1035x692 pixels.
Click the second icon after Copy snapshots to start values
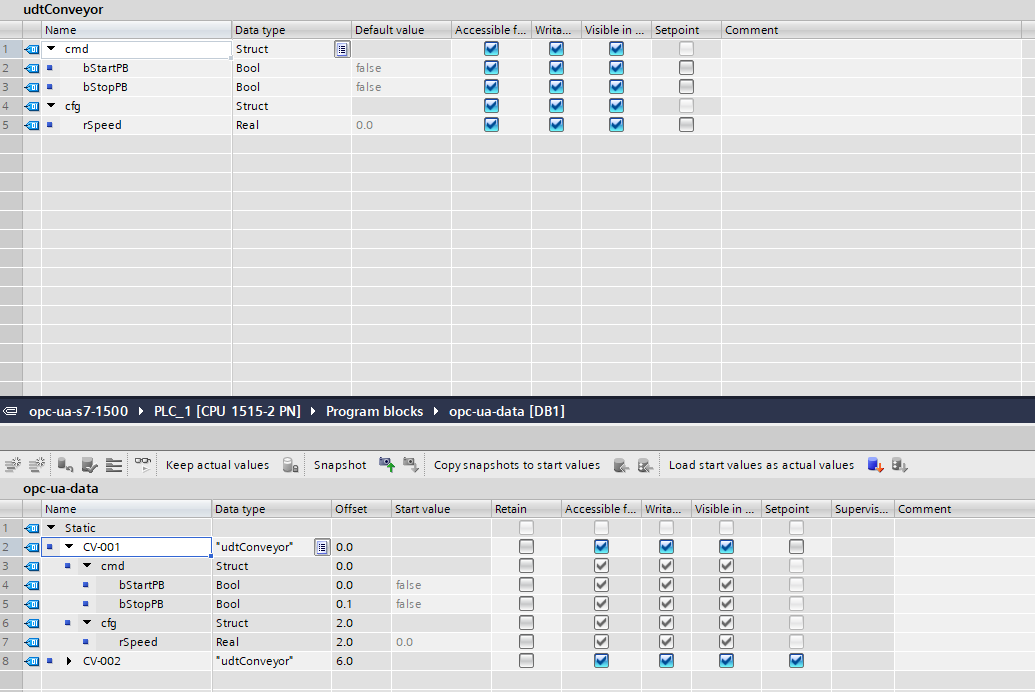point(645,465)
